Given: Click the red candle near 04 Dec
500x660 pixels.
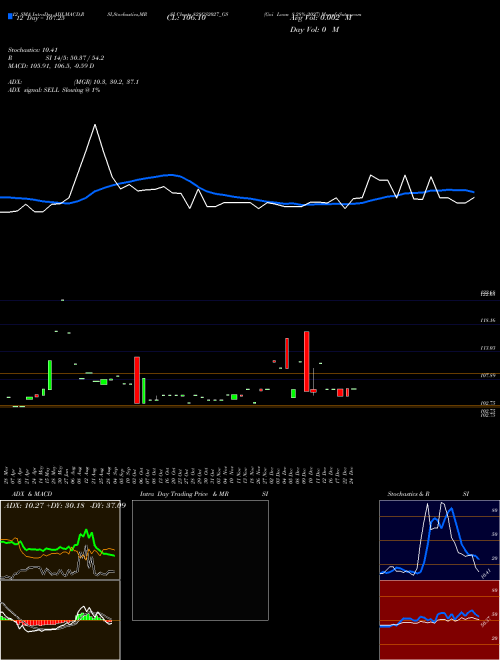Looking at the screenshot, I should click(287, 354).
